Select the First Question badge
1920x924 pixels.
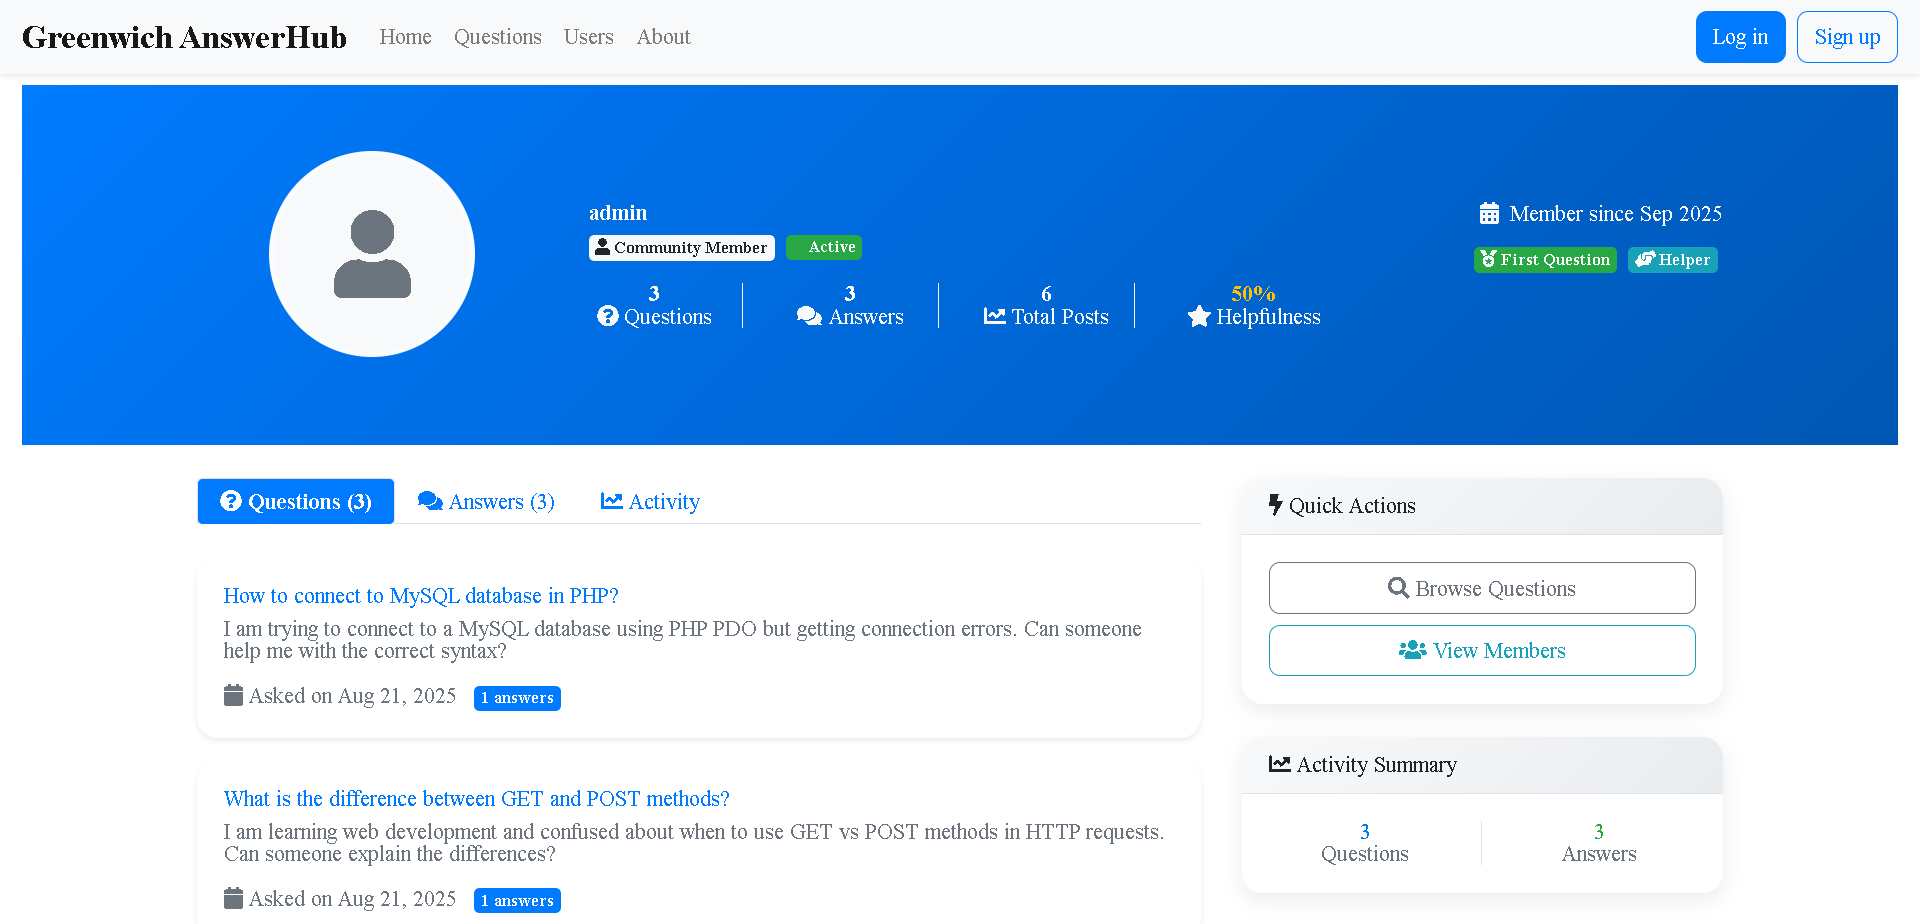pyautogui.click(x=1544, y=259)
